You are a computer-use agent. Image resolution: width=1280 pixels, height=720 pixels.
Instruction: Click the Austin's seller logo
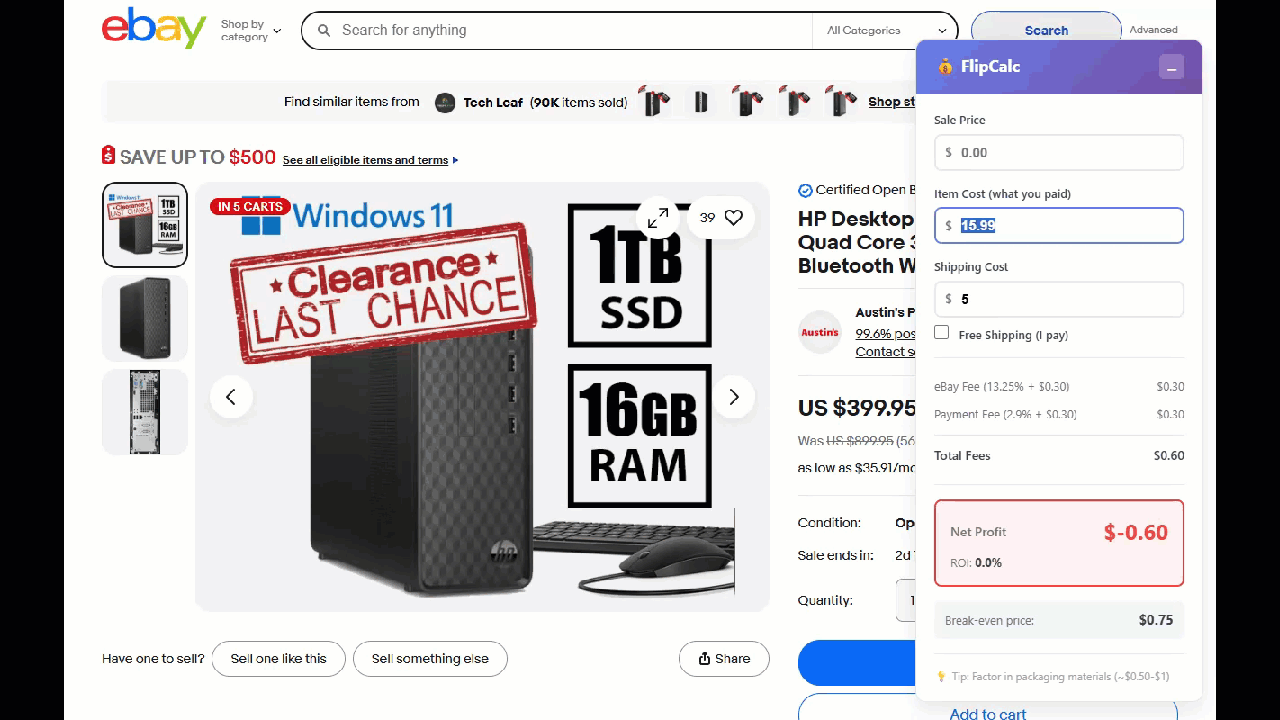820,332
